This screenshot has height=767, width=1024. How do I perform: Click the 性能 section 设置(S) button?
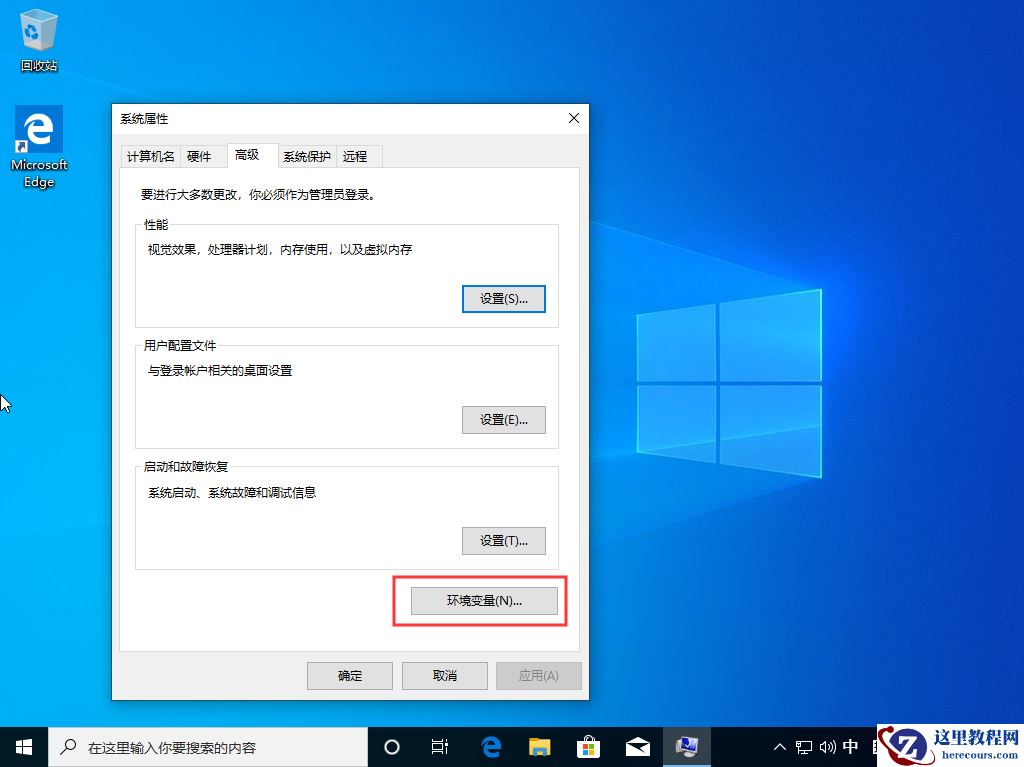tap(503, 298)
